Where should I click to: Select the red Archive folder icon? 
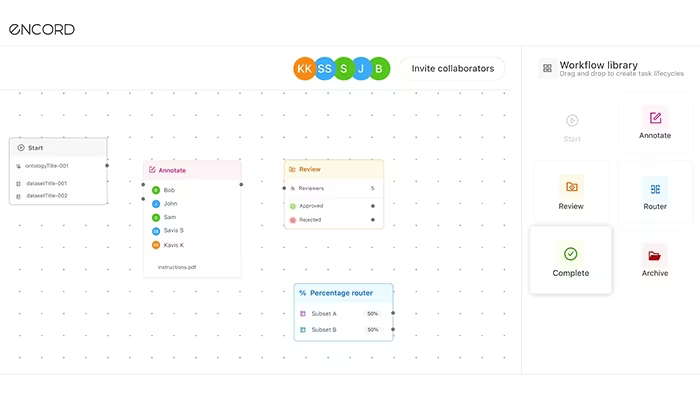pyautogui.click(x=654, y=256)
